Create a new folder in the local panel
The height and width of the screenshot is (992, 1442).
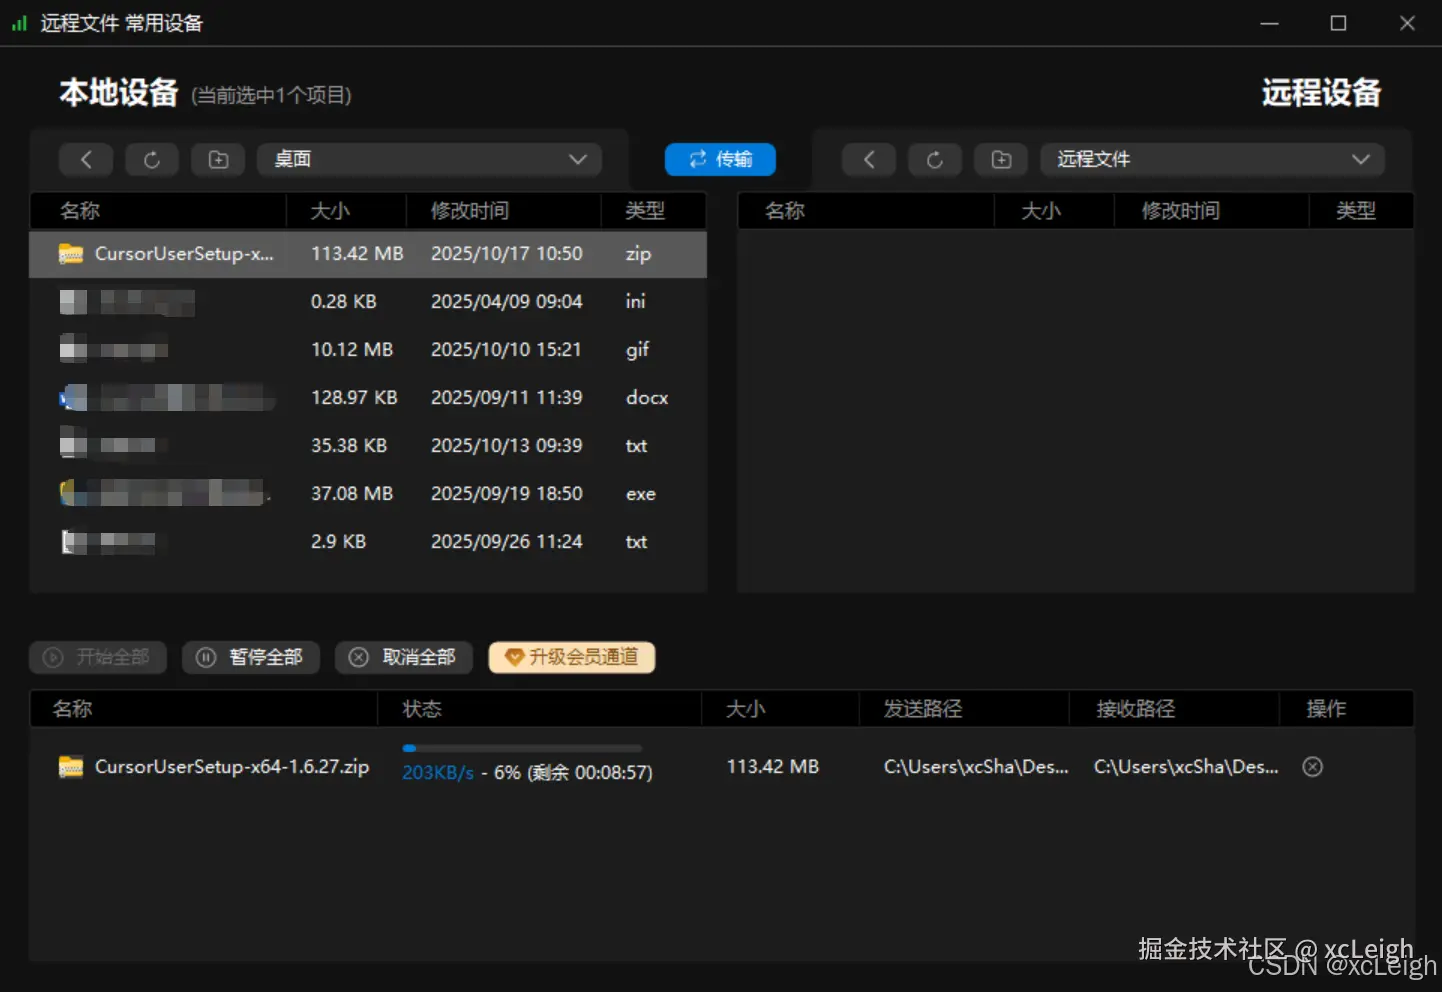pyautogui.click(x=218, y=159)
